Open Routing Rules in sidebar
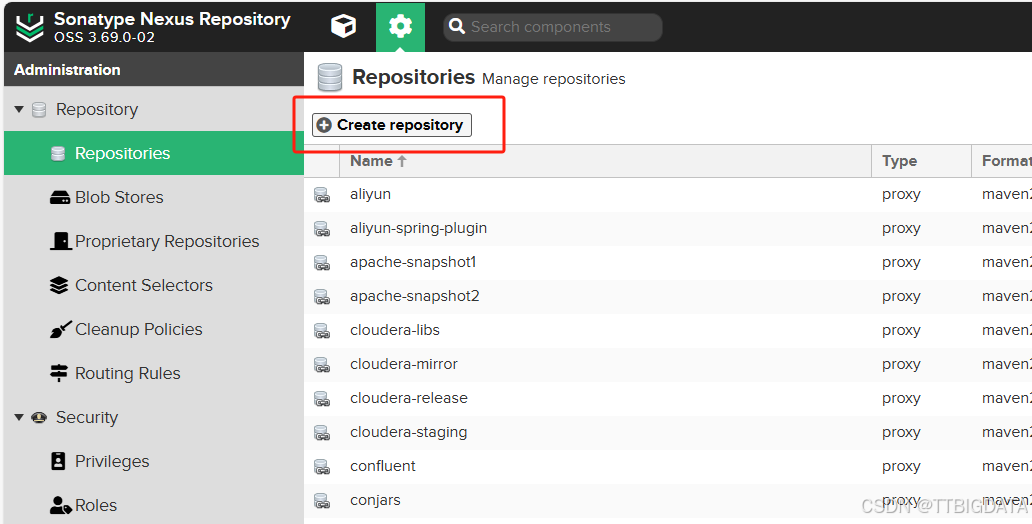The height and width of the screenshot is (524, 1032). click(154, 373)
